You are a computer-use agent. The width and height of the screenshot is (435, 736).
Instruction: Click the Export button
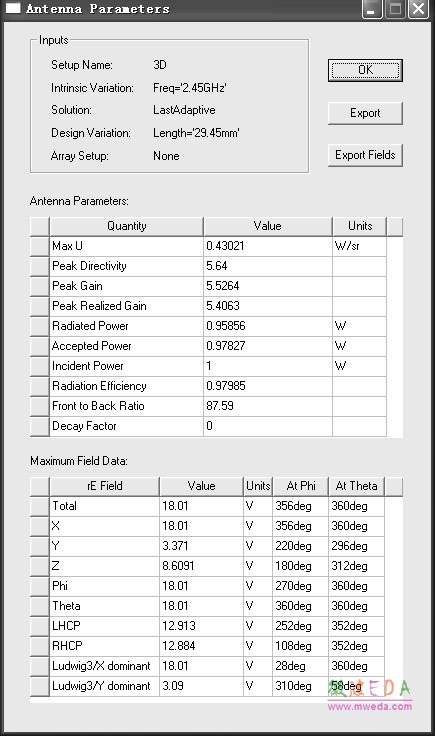click(365, 113)
